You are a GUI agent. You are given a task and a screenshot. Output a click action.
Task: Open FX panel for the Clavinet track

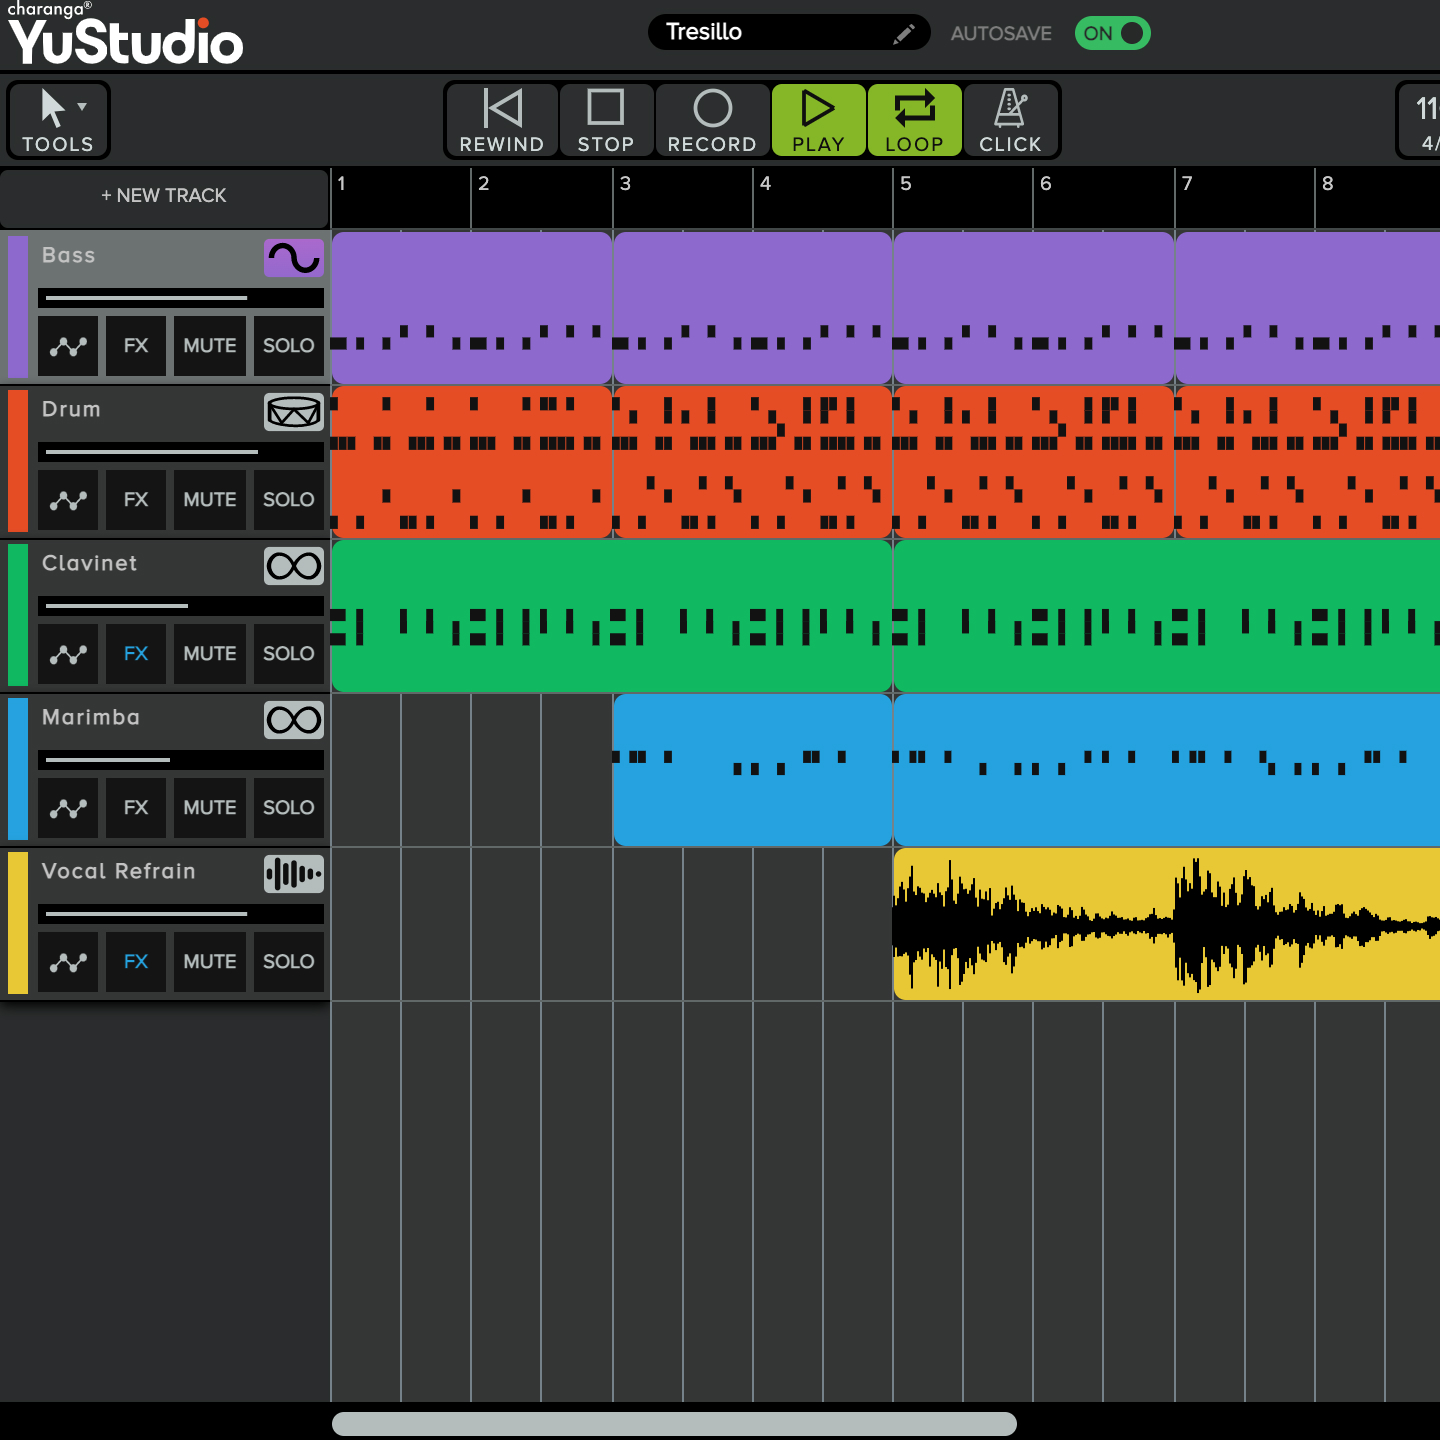point(136,653)
